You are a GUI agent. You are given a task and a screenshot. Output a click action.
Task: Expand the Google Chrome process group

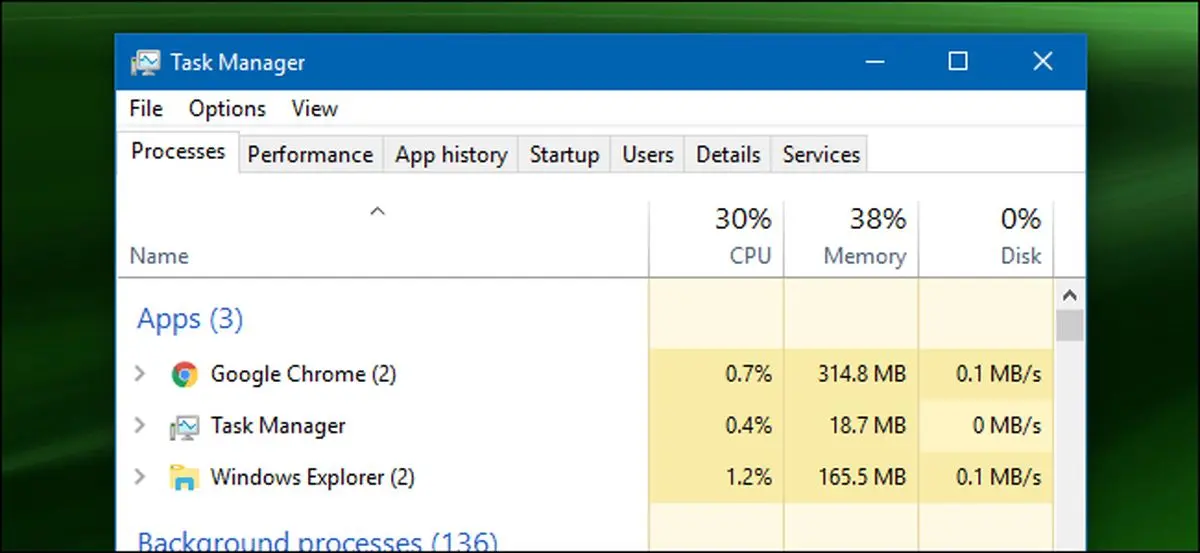(141, 375)
